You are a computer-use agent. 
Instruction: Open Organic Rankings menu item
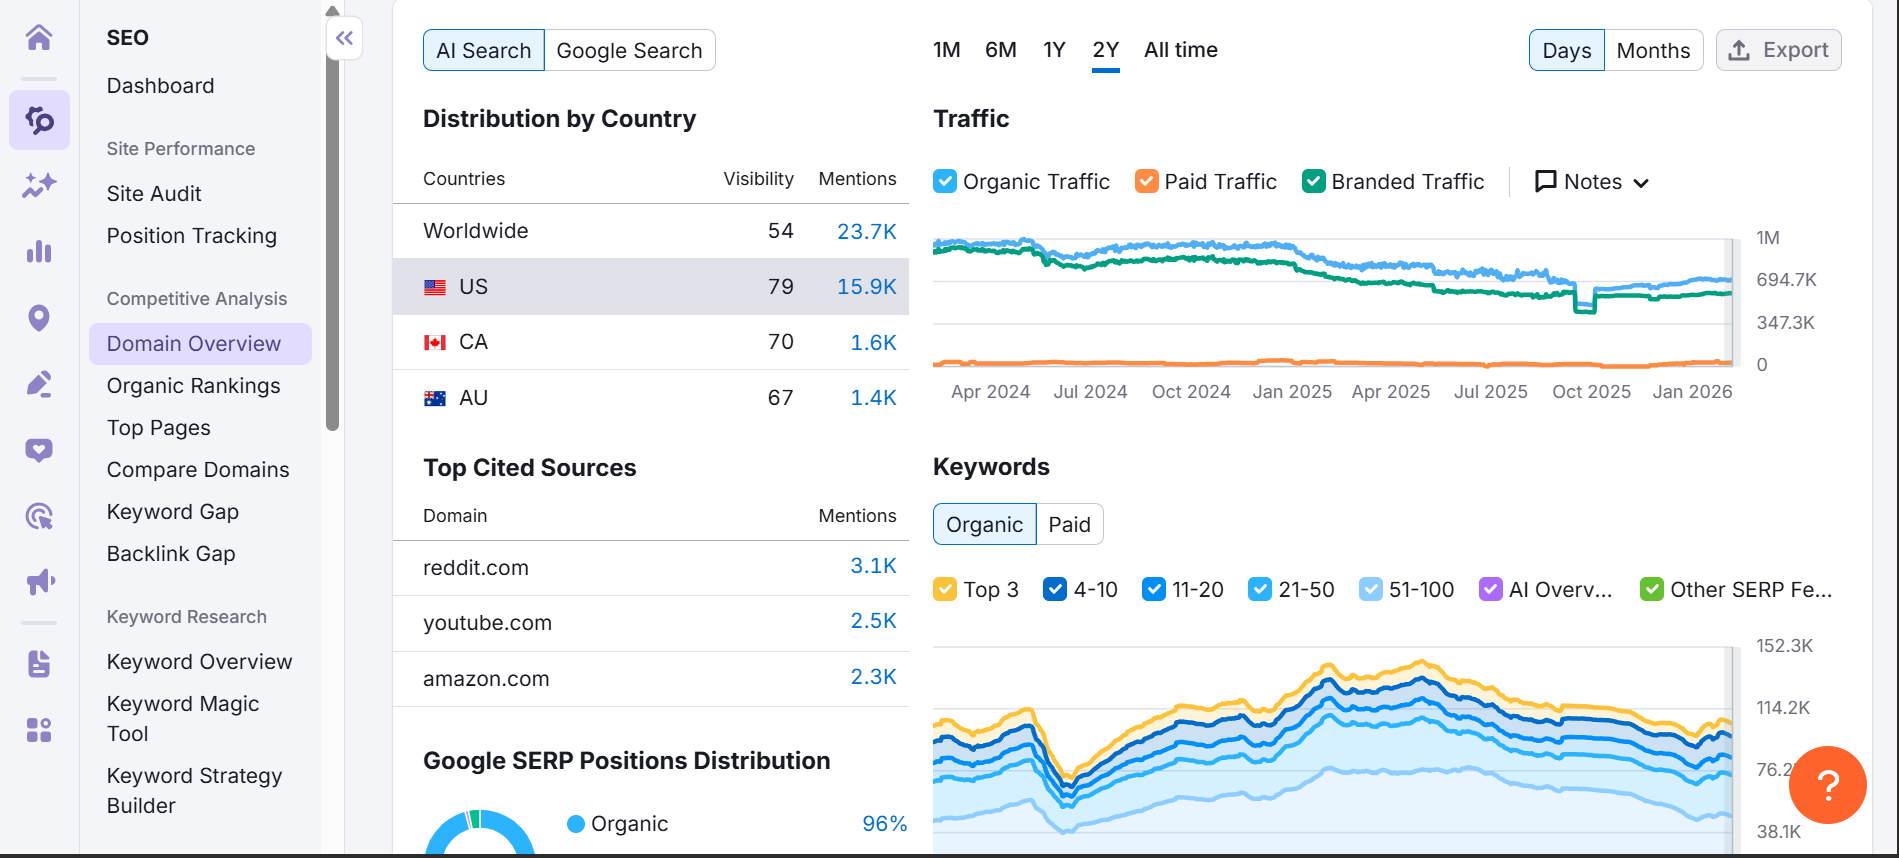[194, 386]
